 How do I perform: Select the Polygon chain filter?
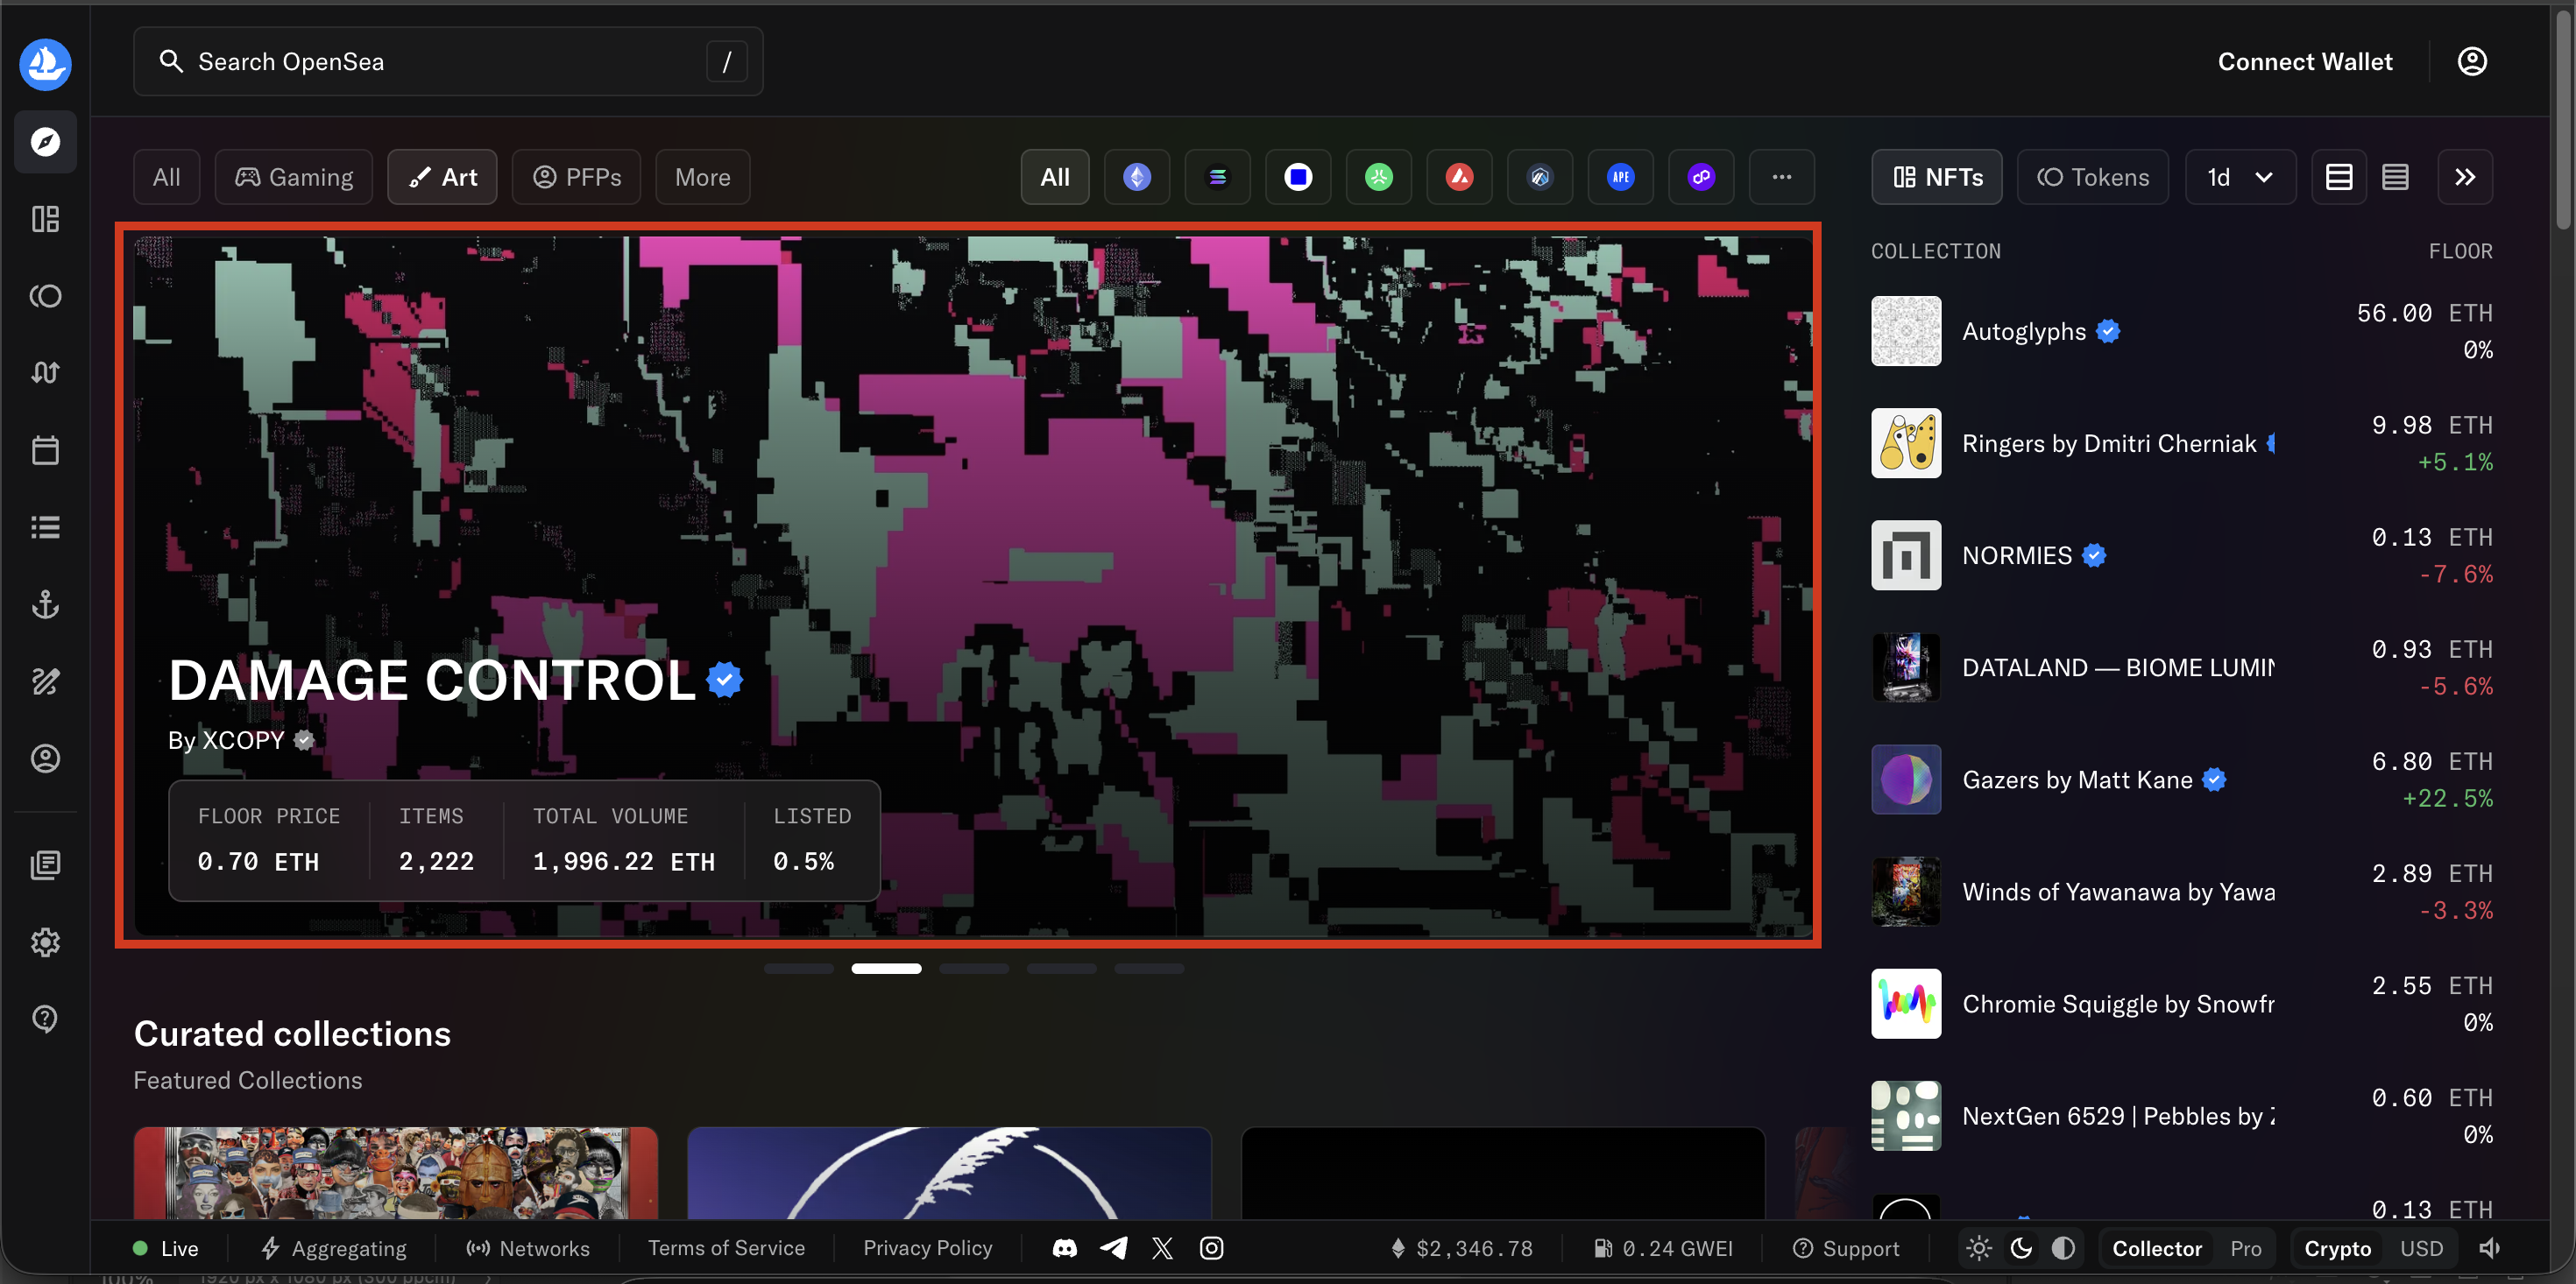pyautogui.click(x=1701, y=177)
